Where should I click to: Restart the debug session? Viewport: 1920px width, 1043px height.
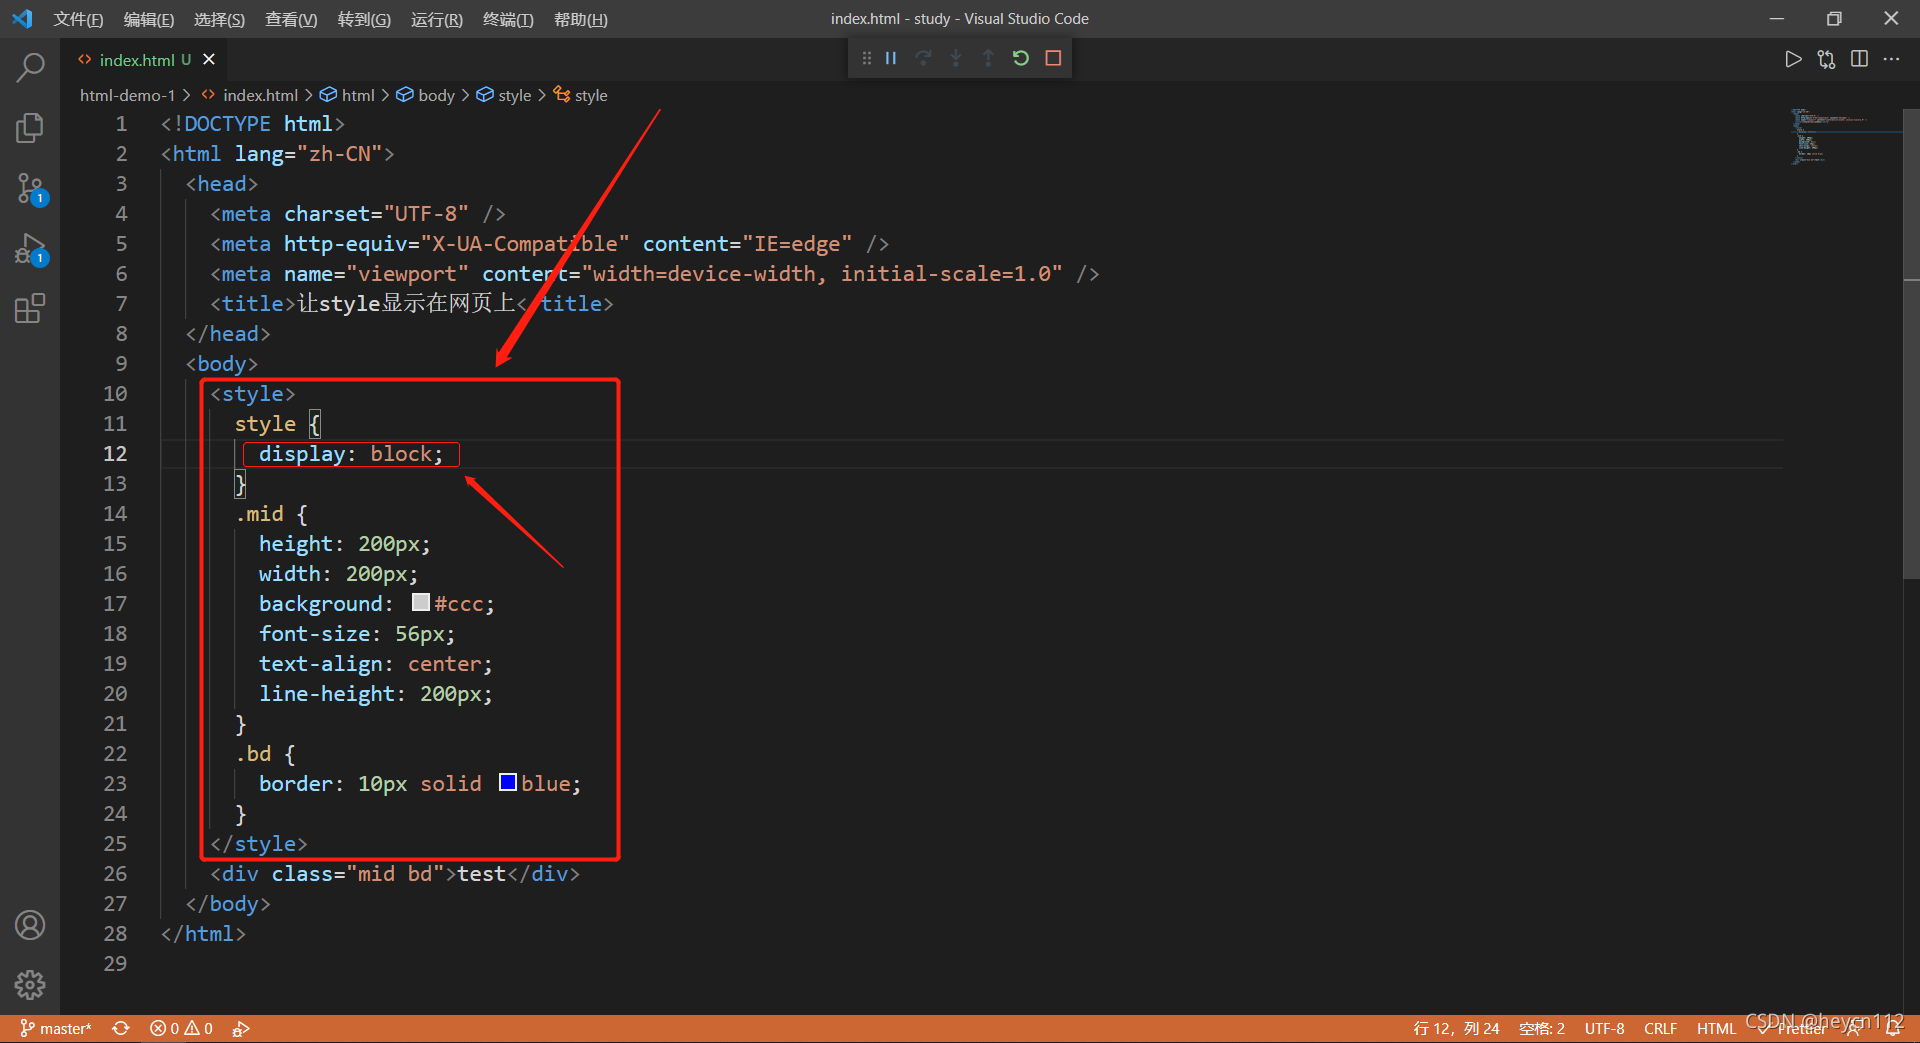pyautogui.click(x=1021, y=58)
